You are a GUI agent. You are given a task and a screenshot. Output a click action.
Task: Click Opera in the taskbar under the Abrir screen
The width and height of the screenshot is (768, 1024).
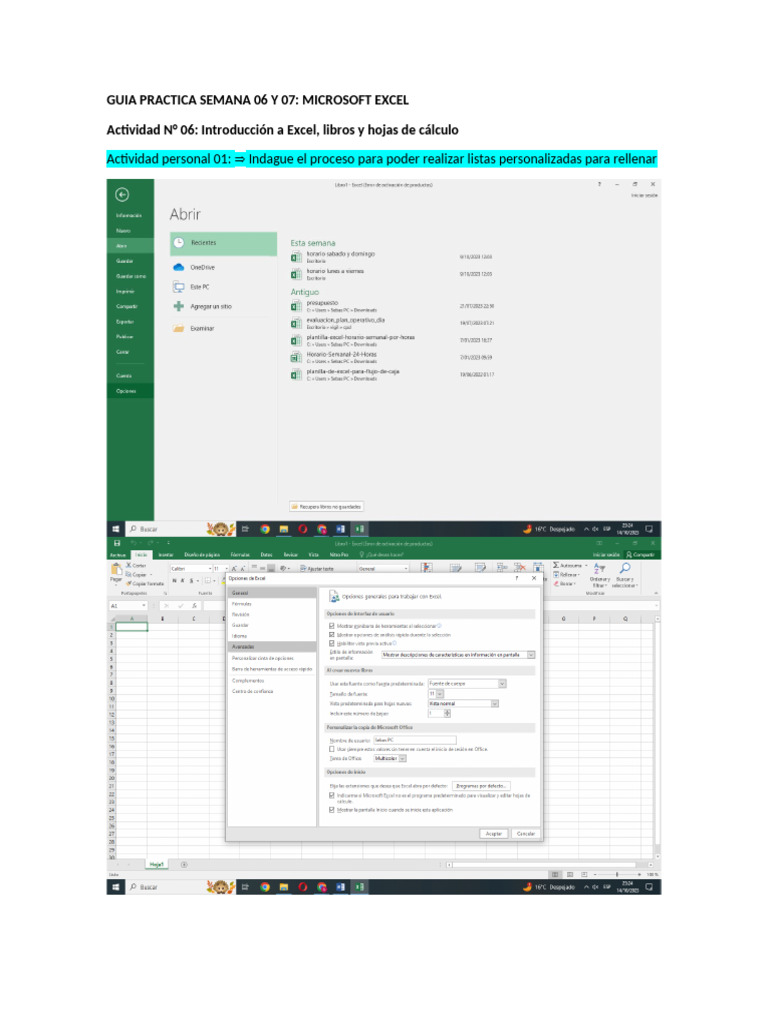(303, 529)
